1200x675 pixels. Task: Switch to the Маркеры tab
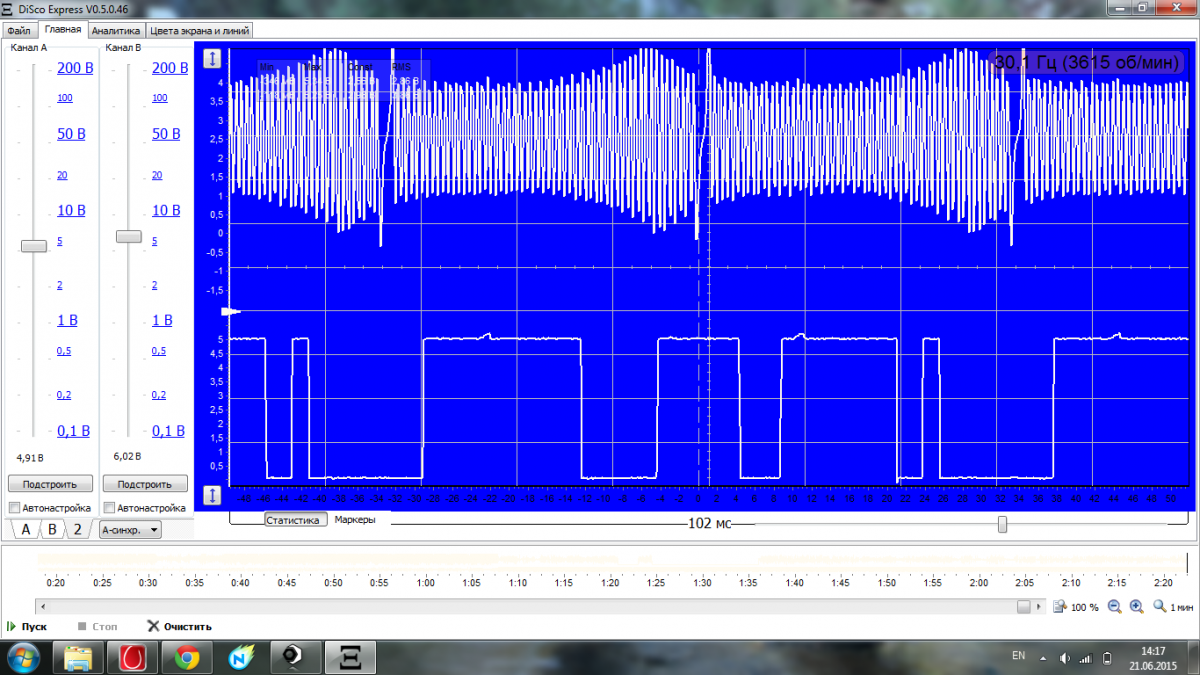355,520
